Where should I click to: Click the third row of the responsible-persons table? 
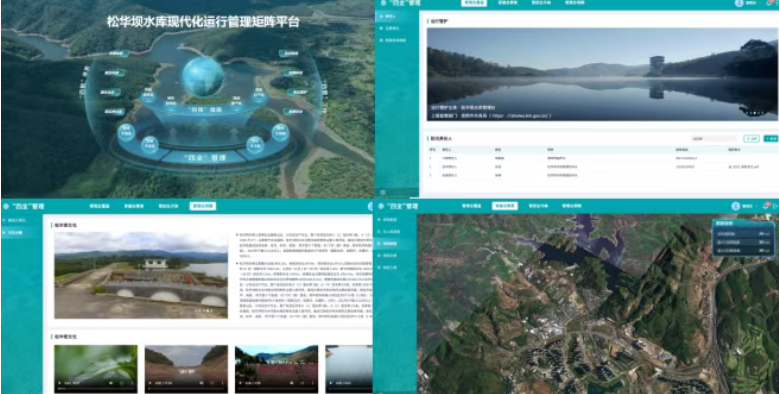(x=602, y=175)
